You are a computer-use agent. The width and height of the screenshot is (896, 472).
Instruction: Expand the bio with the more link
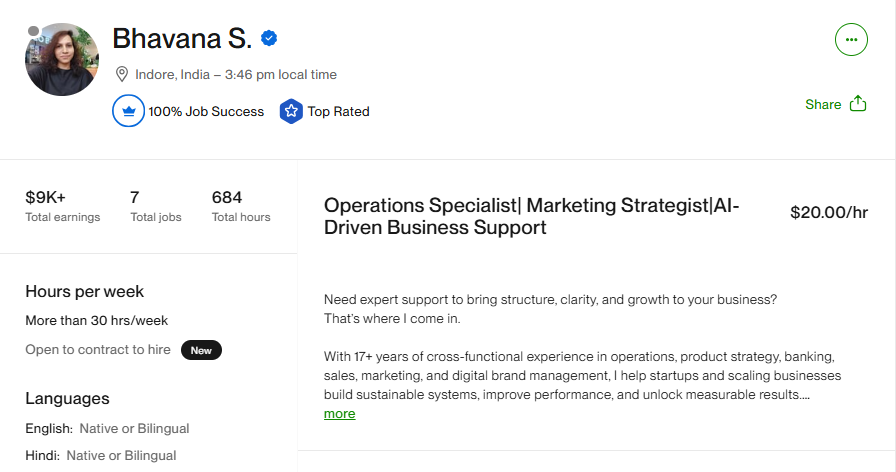[339, 413]
